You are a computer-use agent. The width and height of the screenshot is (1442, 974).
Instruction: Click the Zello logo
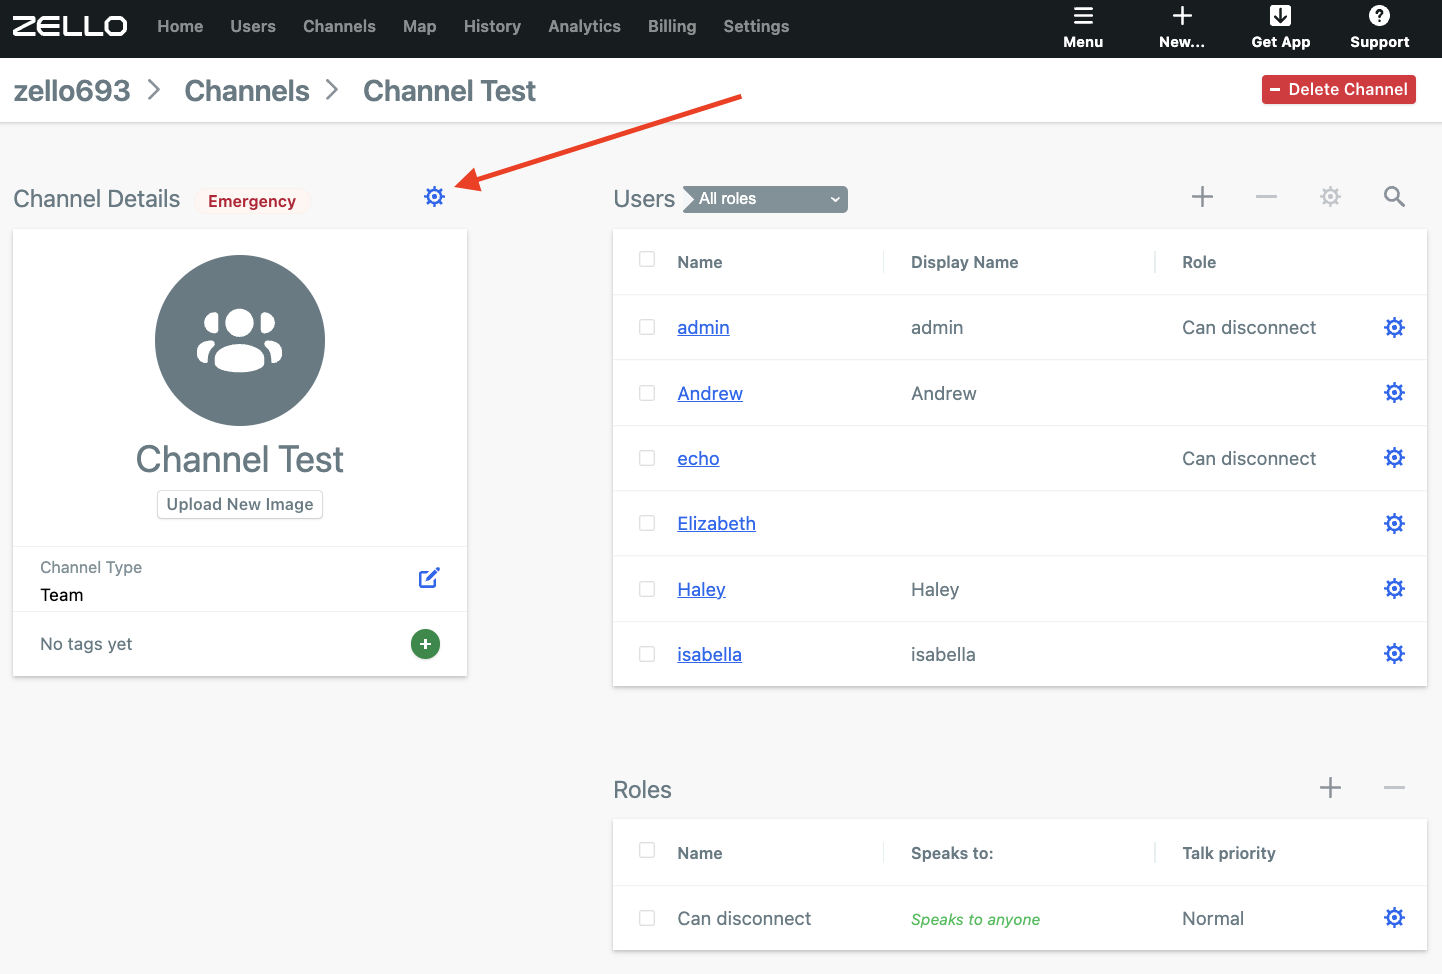point(70,26)
